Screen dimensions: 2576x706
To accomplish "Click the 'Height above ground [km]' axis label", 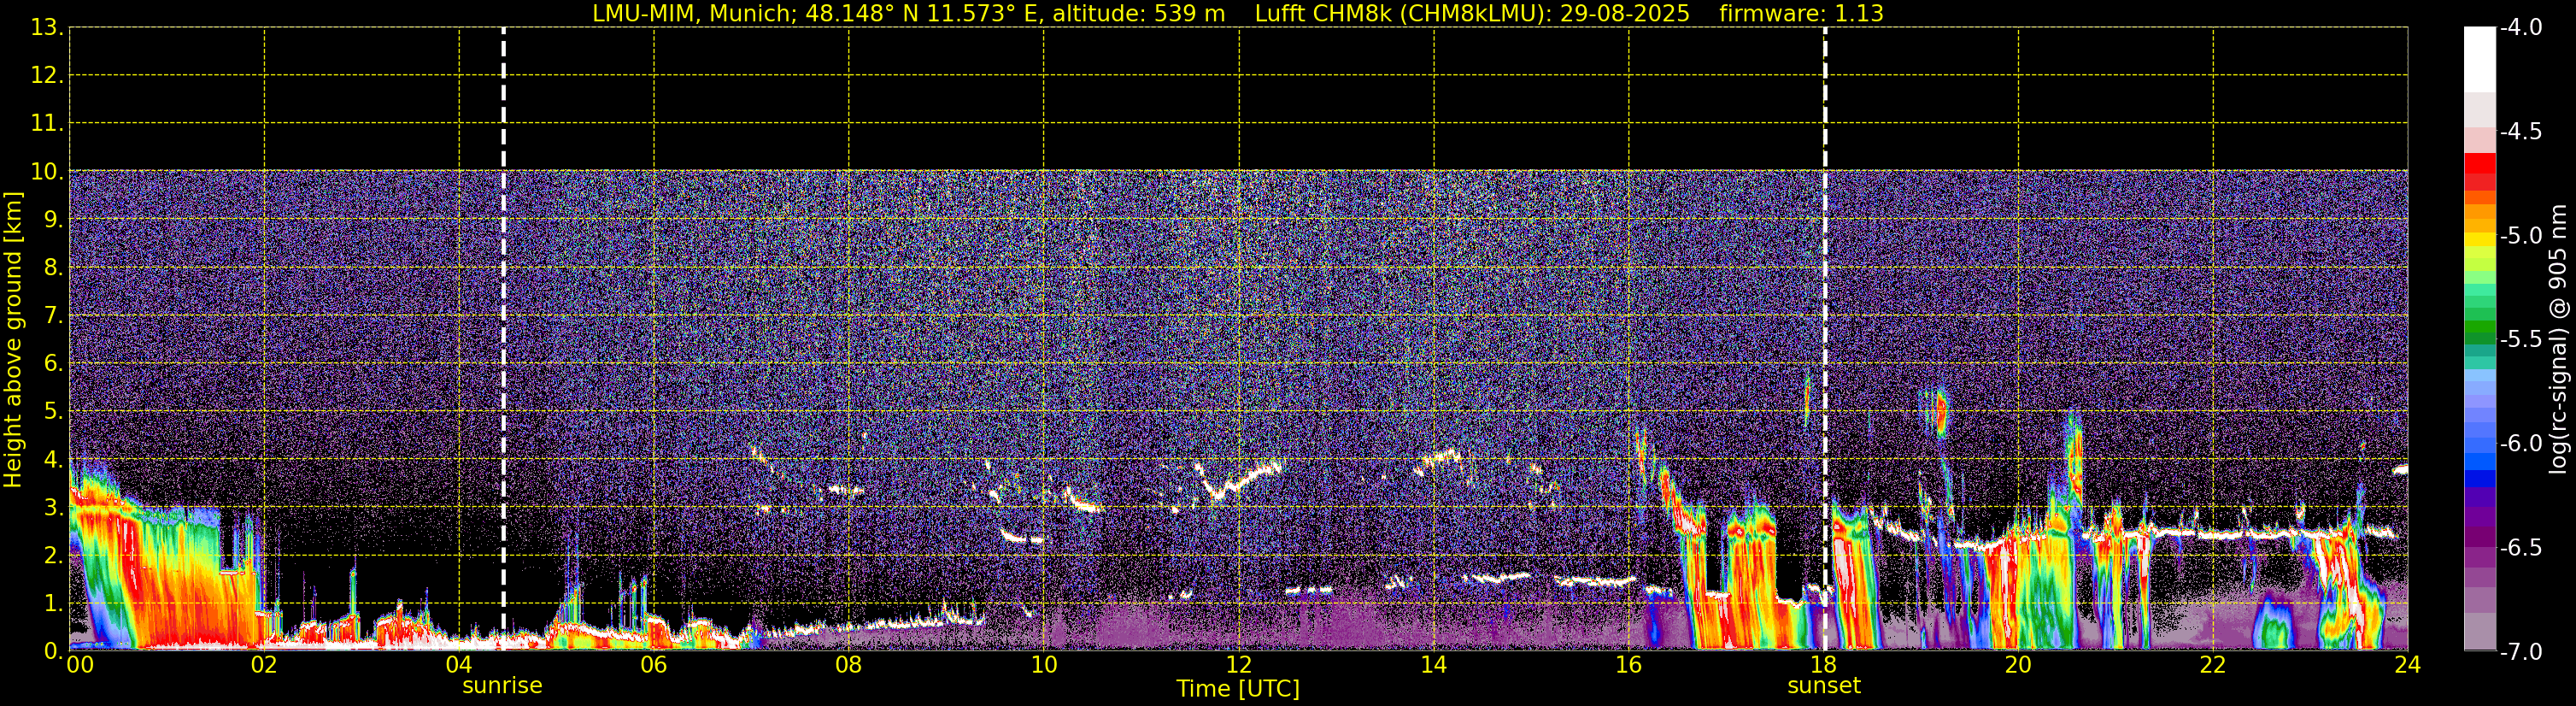I will [13, 340].
